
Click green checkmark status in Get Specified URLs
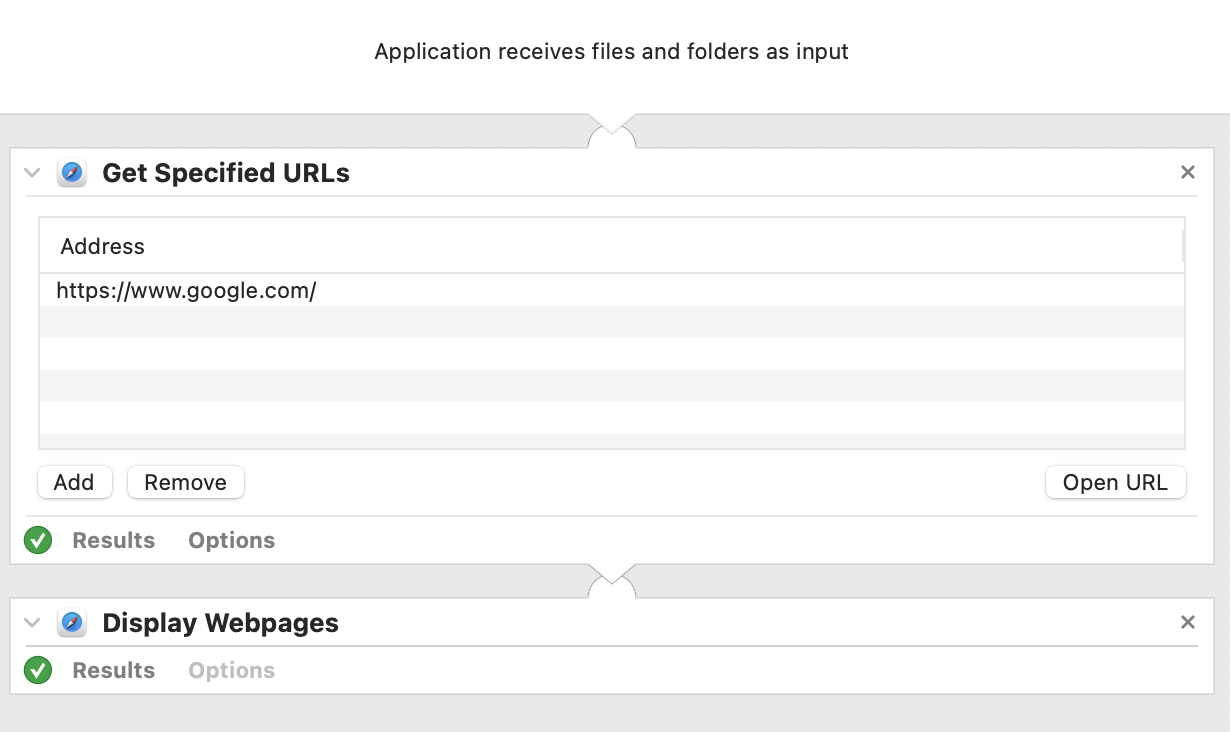point(38,541)
